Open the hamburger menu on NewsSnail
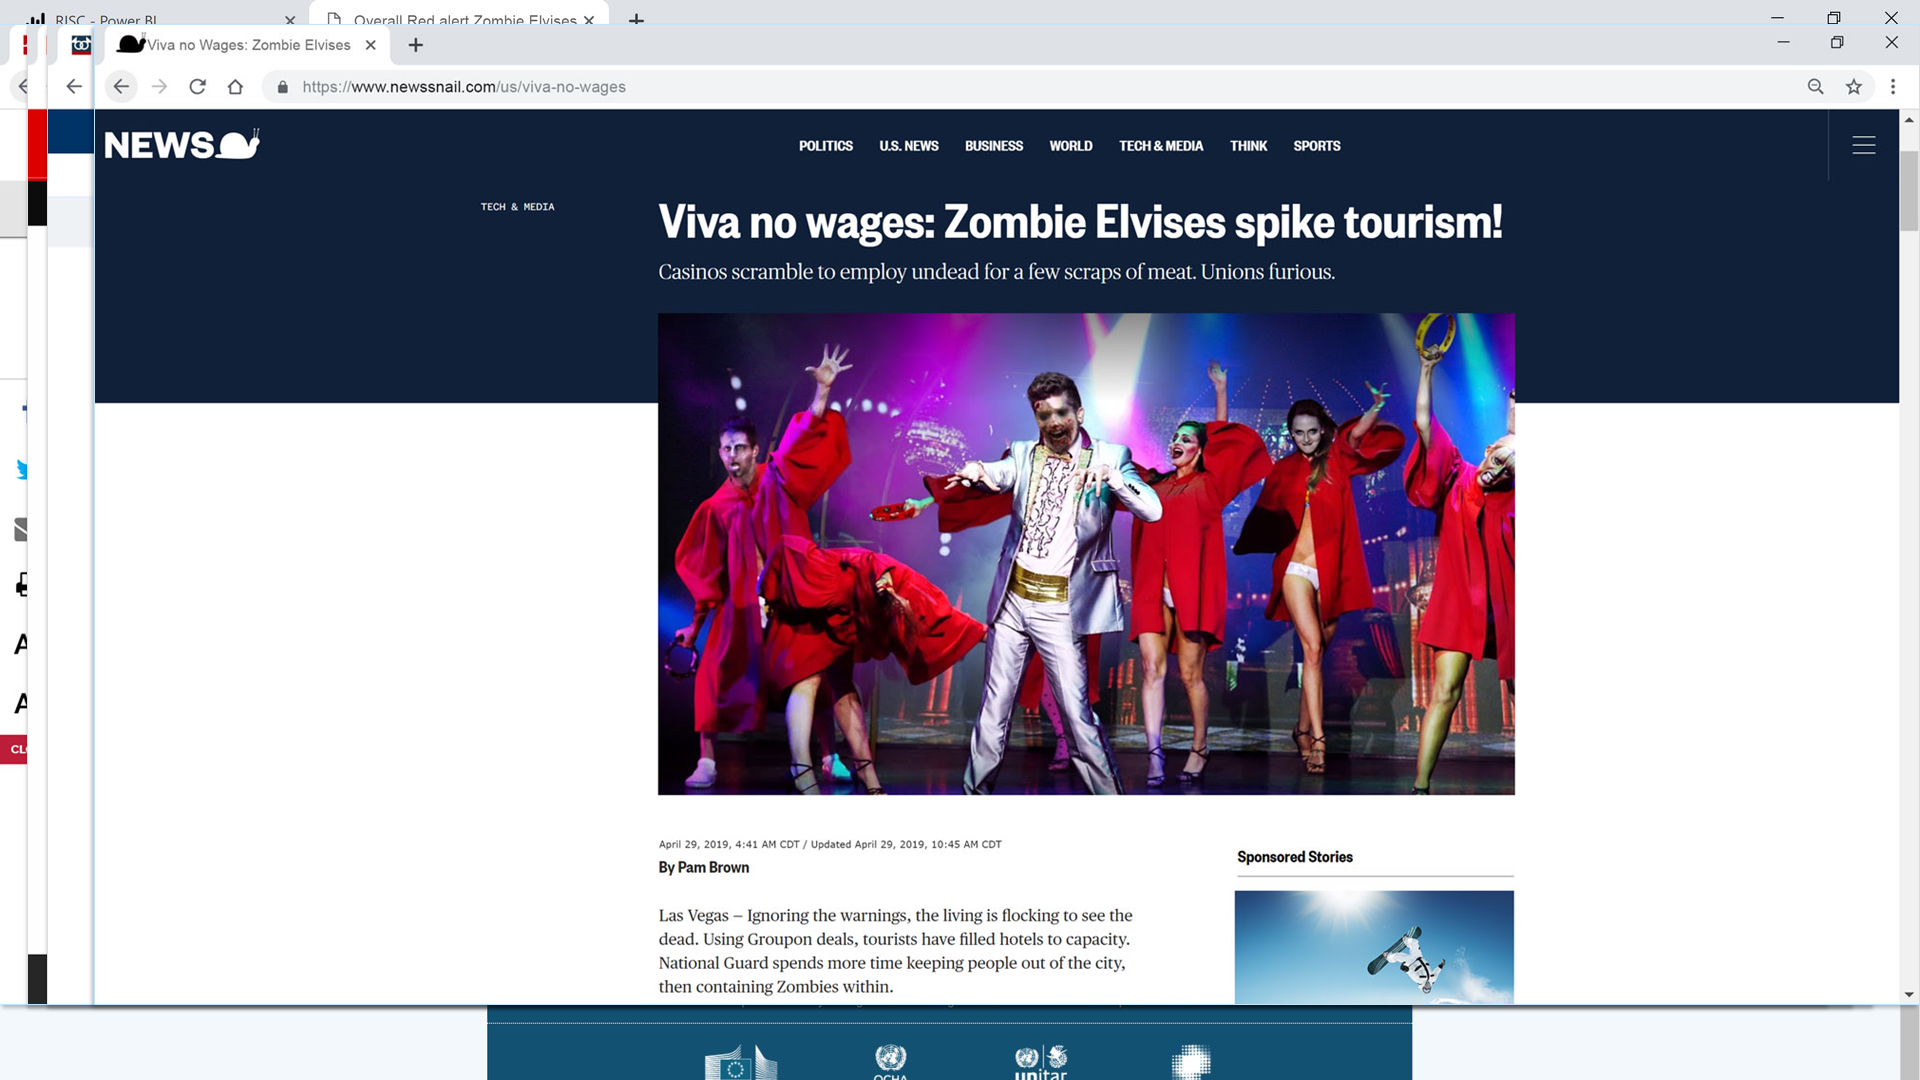Screen dimensions: 1920x1080 point(1863,146)
